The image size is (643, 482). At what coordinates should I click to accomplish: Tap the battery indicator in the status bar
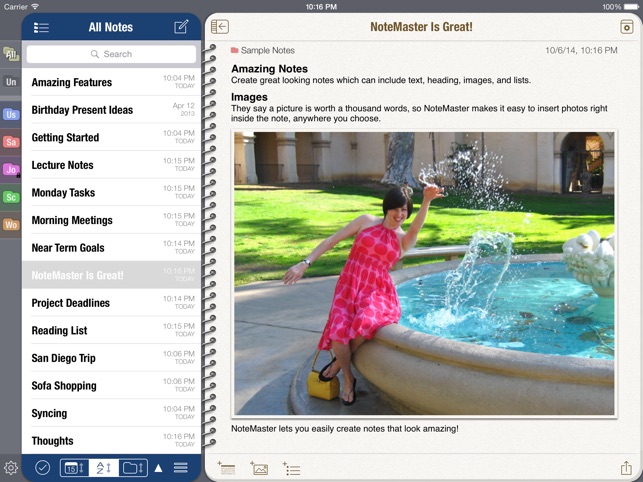point(631,7)
